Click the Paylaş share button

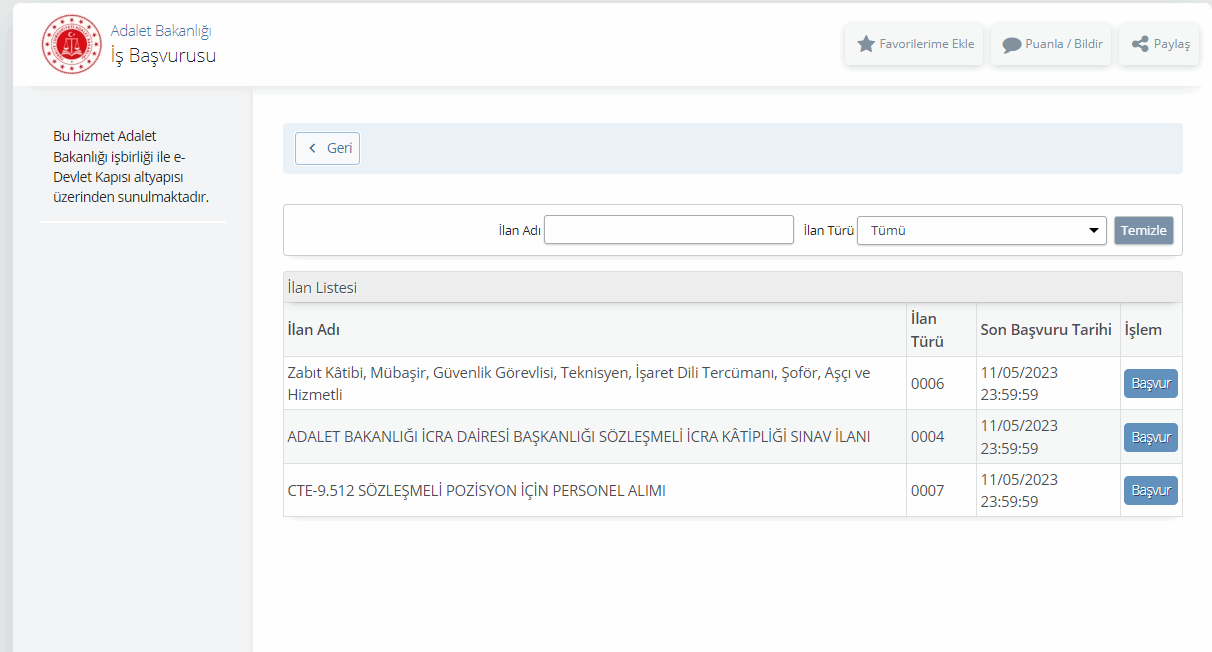(x=1159, y=44)
